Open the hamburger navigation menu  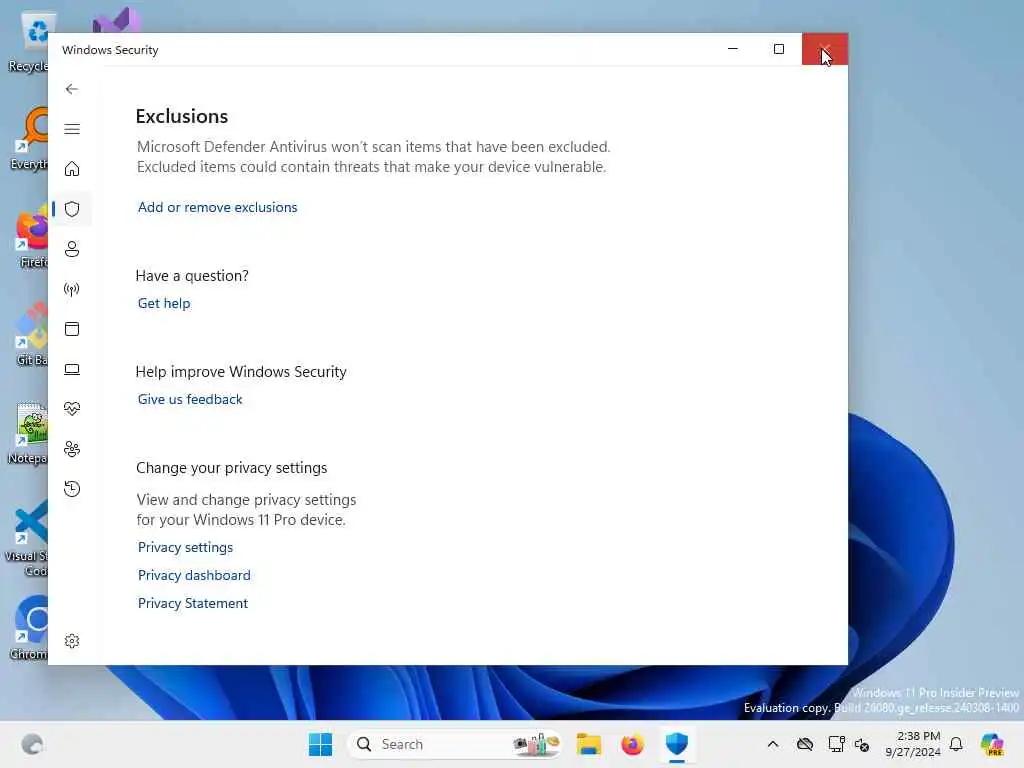coord(72,129)
